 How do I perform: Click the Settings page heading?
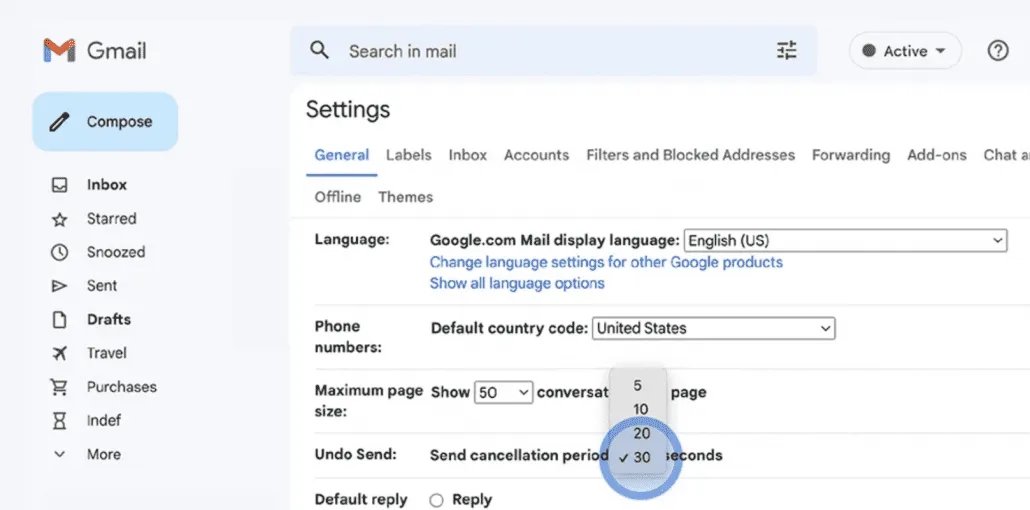pos(348,109)
